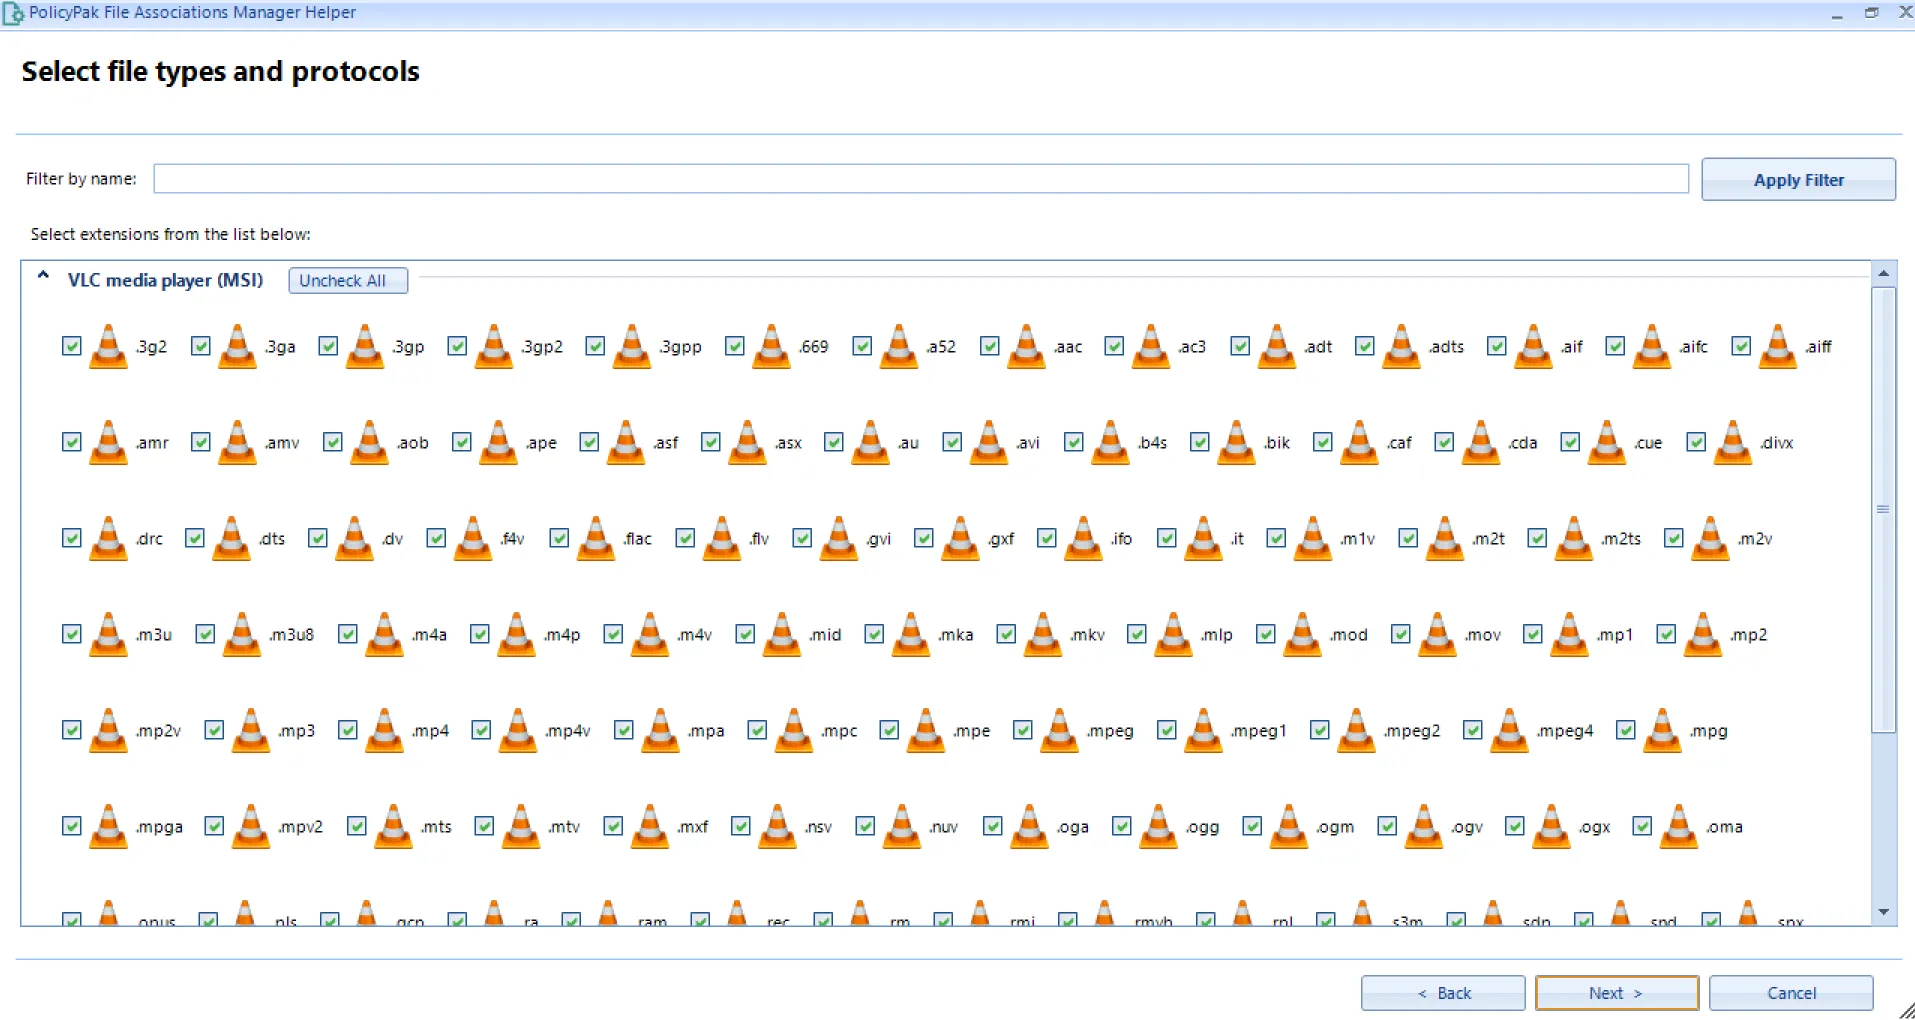Click the VLC cone icon for .mp3
Screen dimensions: 1915x1020
251,731
